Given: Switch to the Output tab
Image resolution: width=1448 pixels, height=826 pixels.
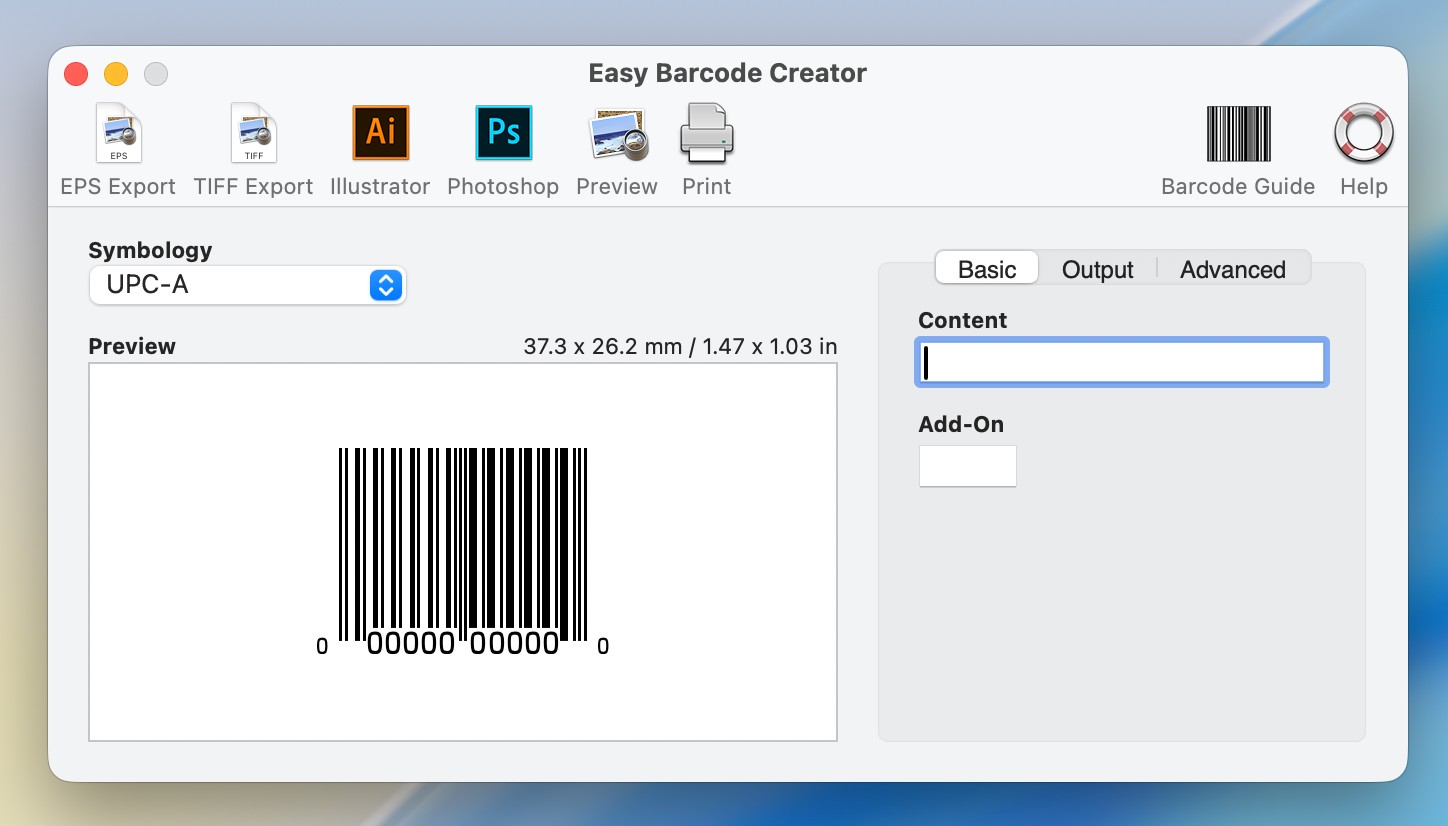Looking at the screenshot, I should click(1097, 269).
